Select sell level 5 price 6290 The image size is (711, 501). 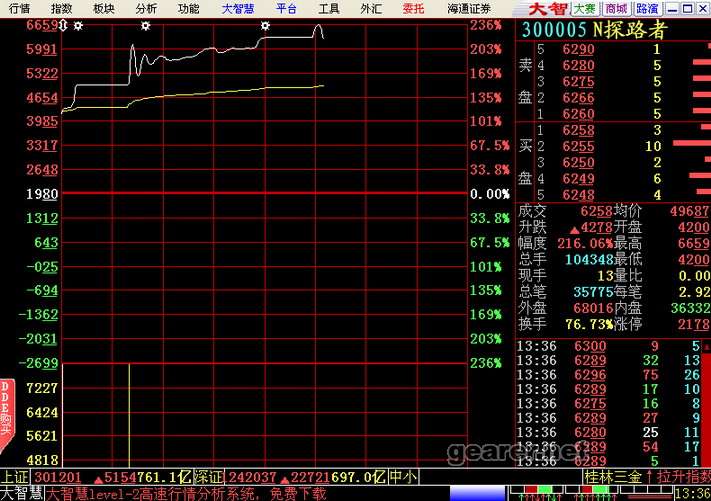(578, 49)
